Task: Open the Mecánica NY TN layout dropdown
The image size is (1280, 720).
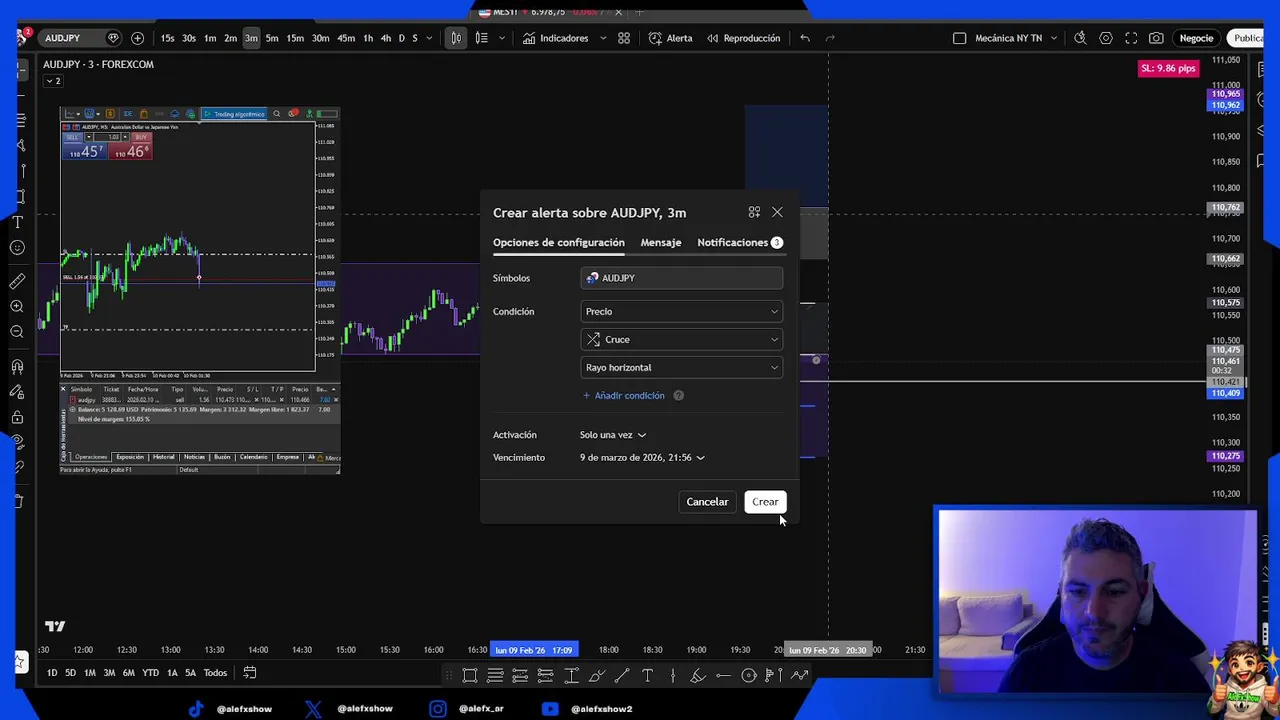Action: coord(1015,38)
